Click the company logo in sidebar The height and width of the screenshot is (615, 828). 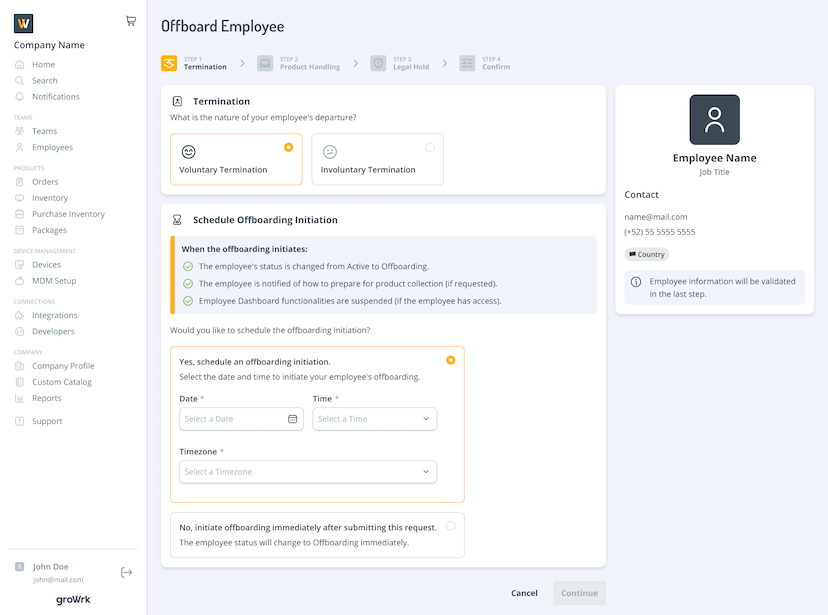[x=24, y=23]
